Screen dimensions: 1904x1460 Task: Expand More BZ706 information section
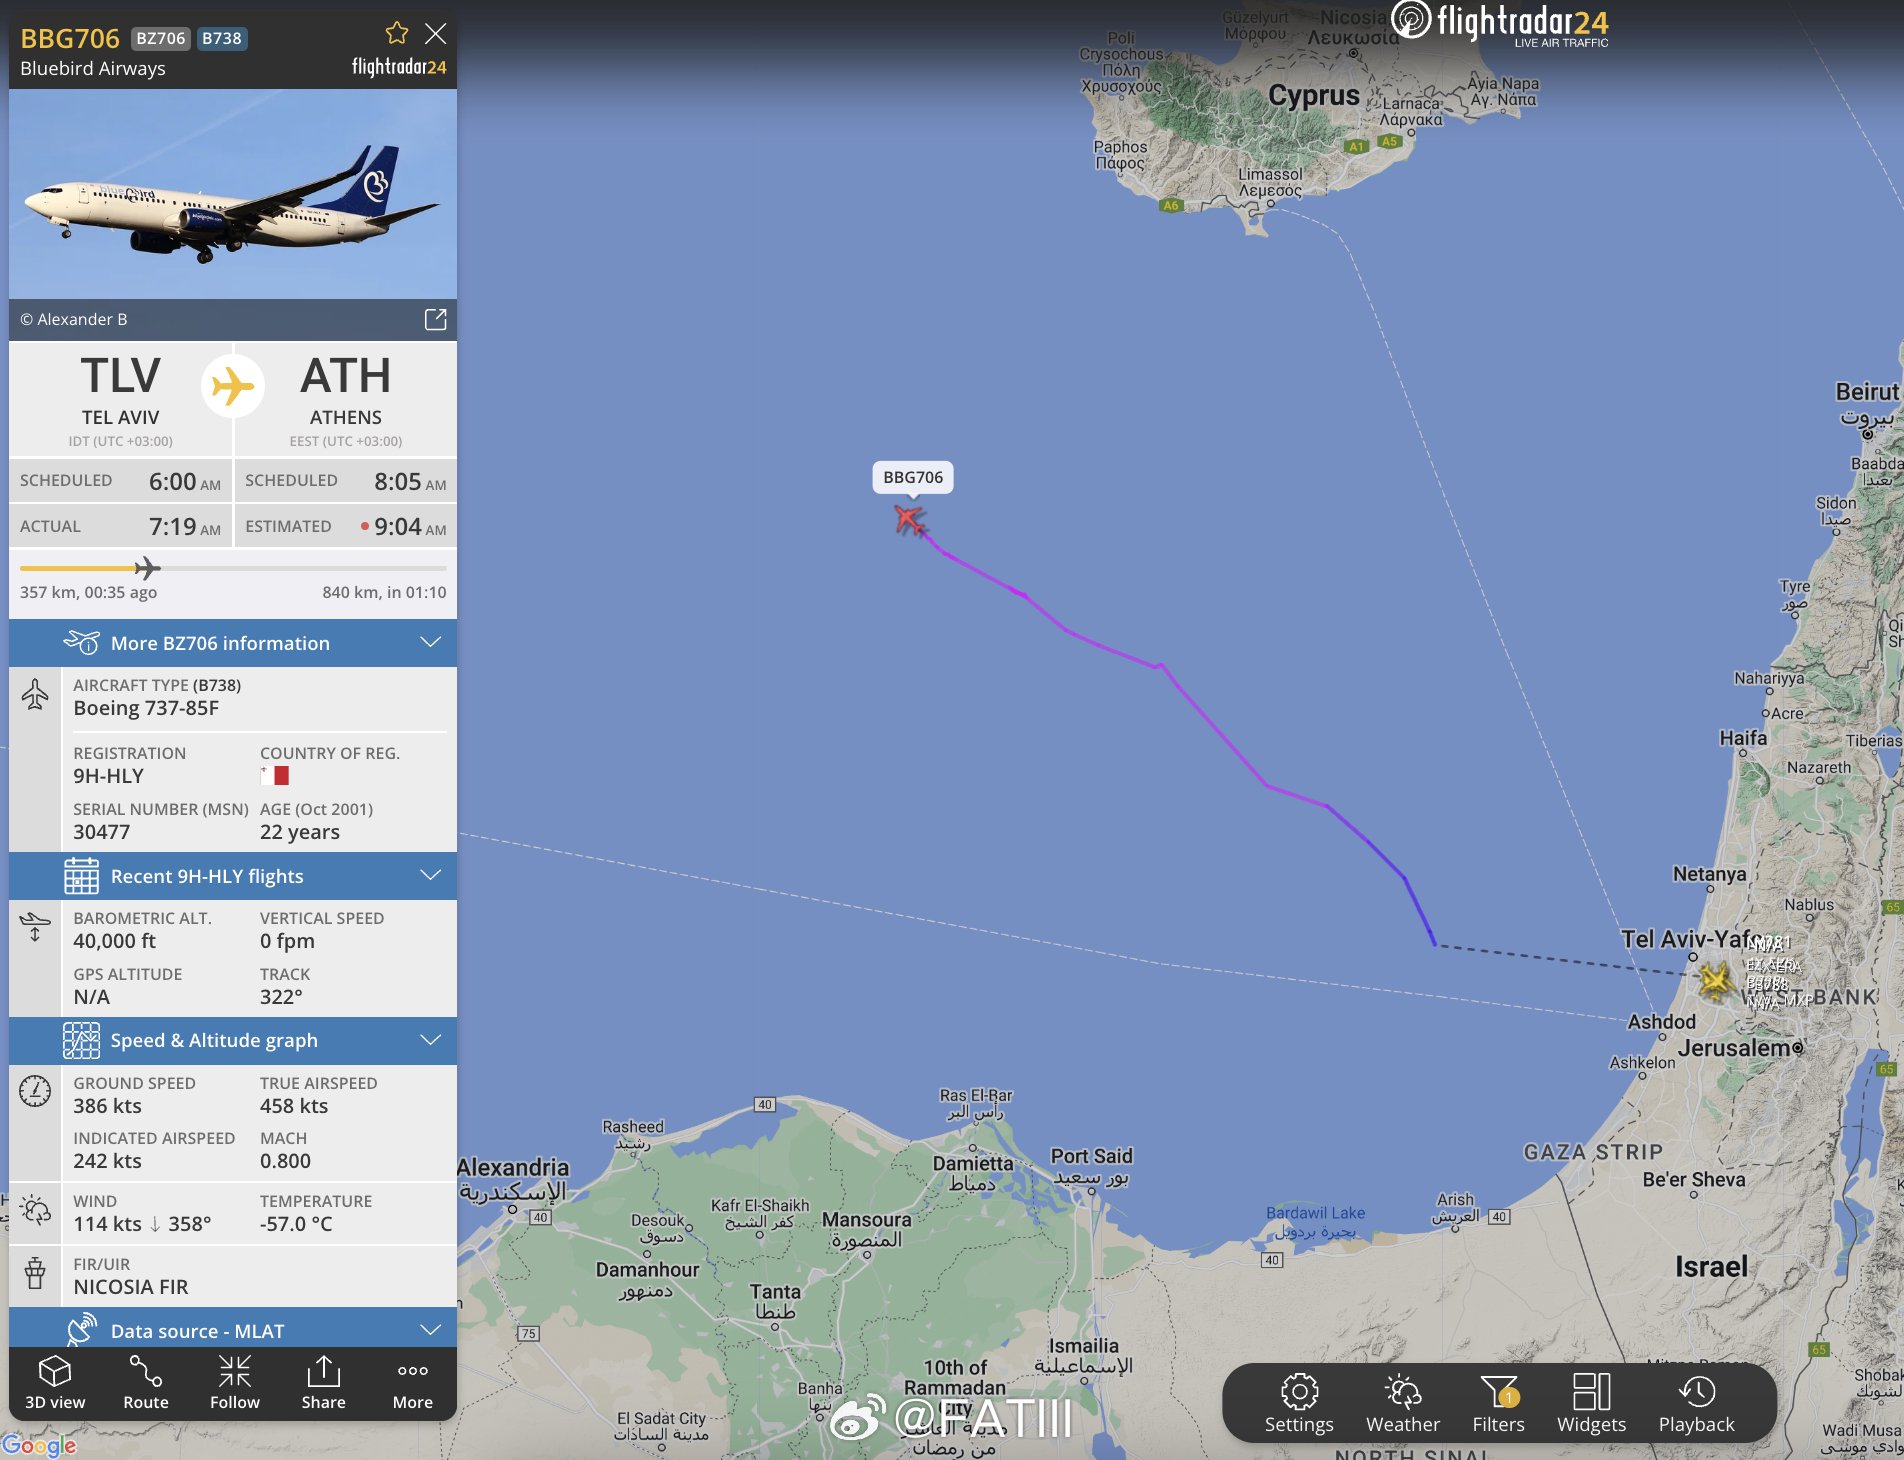[233, 643]
